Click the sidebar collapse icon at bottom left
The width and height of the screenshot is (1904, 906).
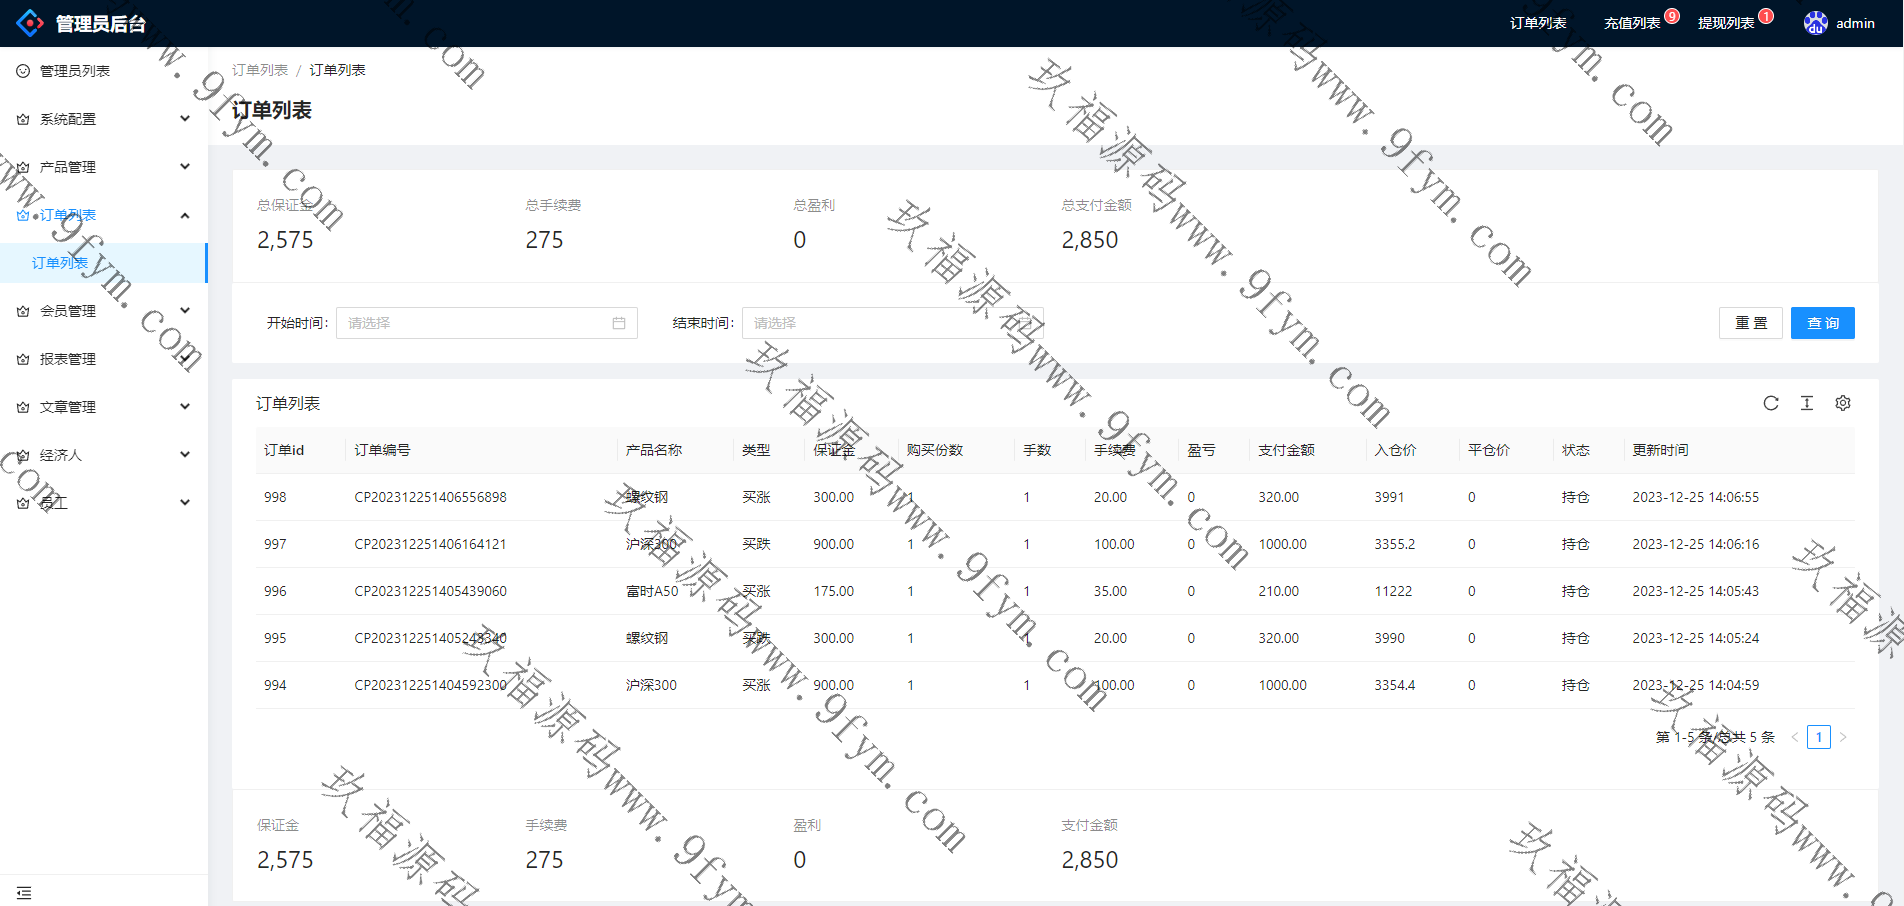tap(24, 892)
